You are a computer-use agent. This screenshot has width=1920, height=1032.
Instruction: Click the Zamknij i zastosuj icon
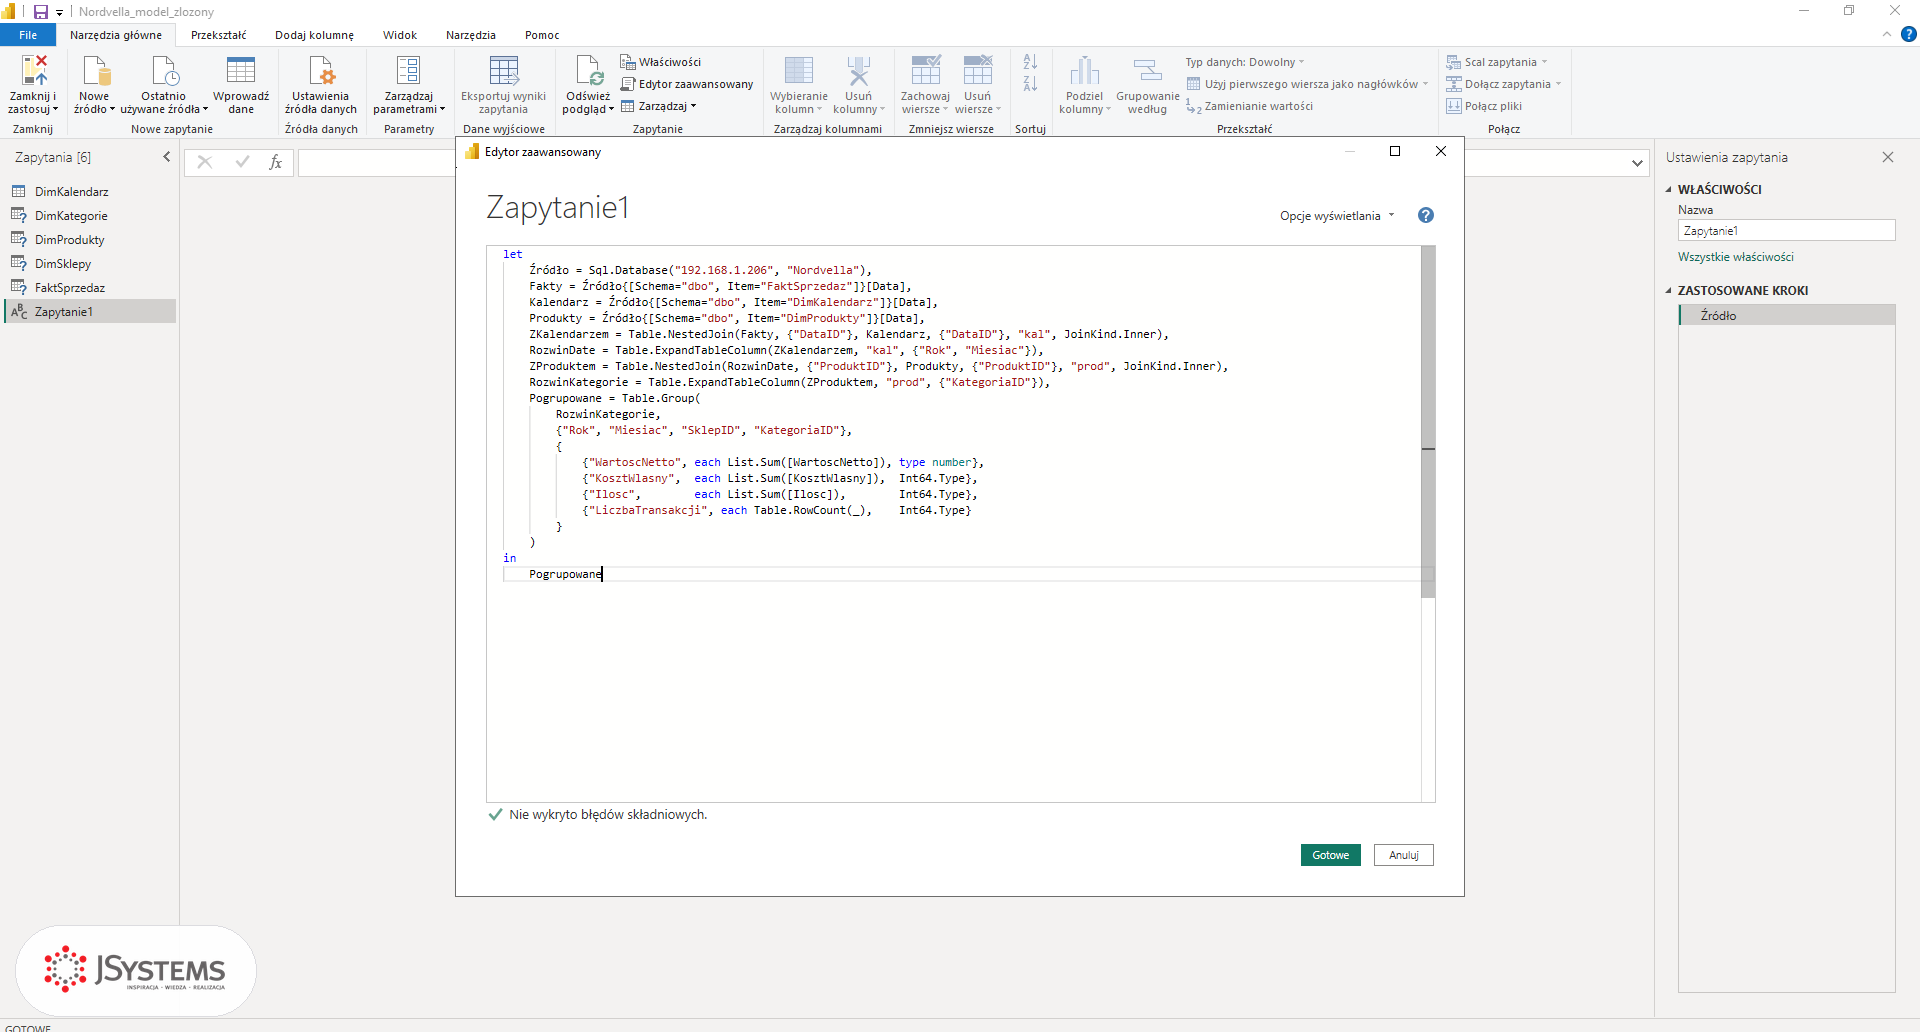click(x=33, y=71)
